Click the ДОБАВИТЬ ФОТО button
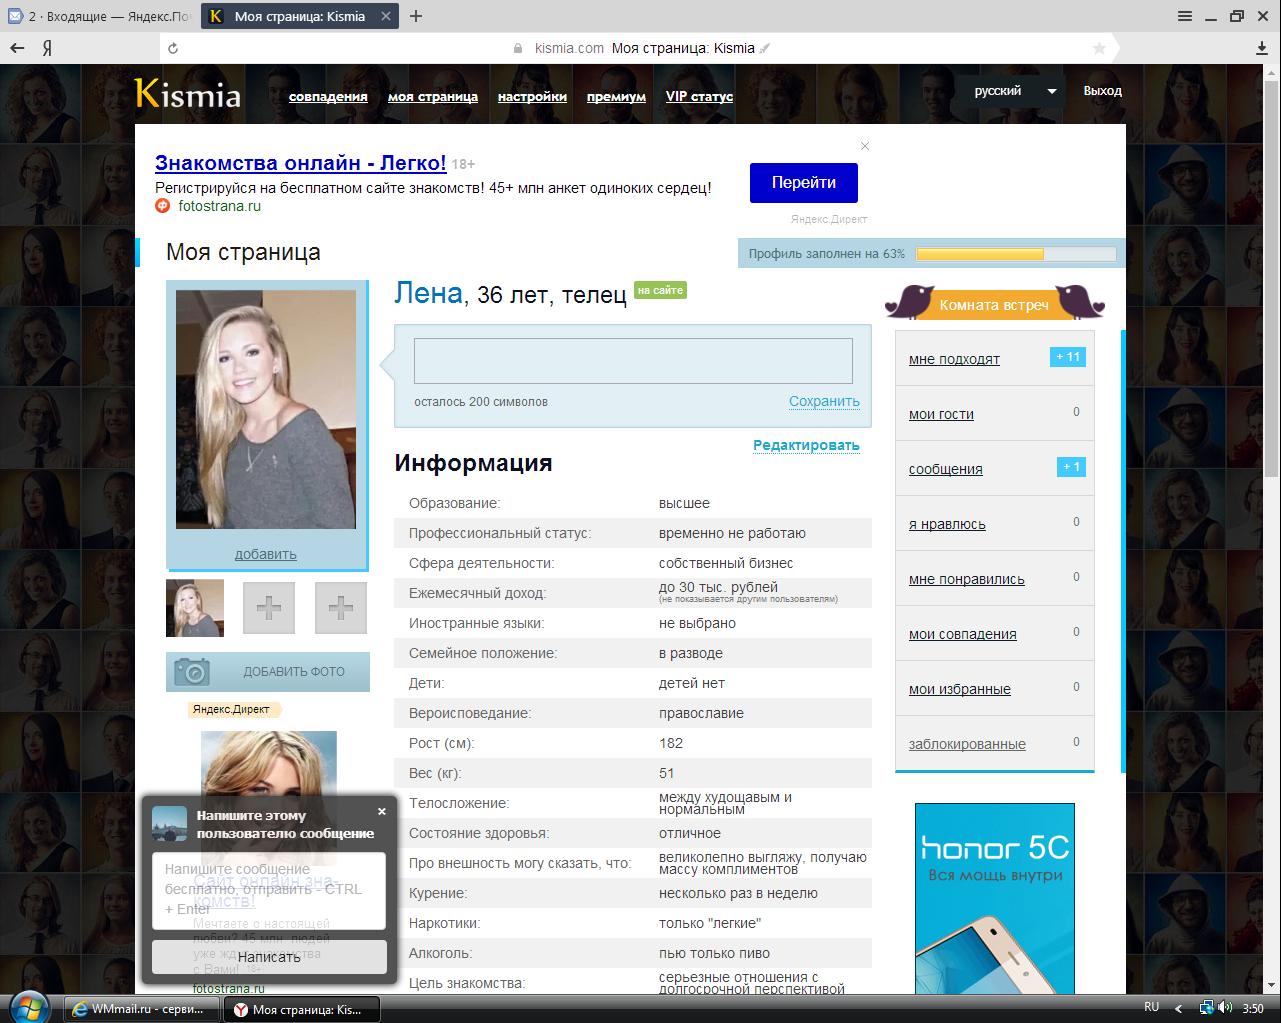This screenshot has width=1281, height=1023. point(268,671)
